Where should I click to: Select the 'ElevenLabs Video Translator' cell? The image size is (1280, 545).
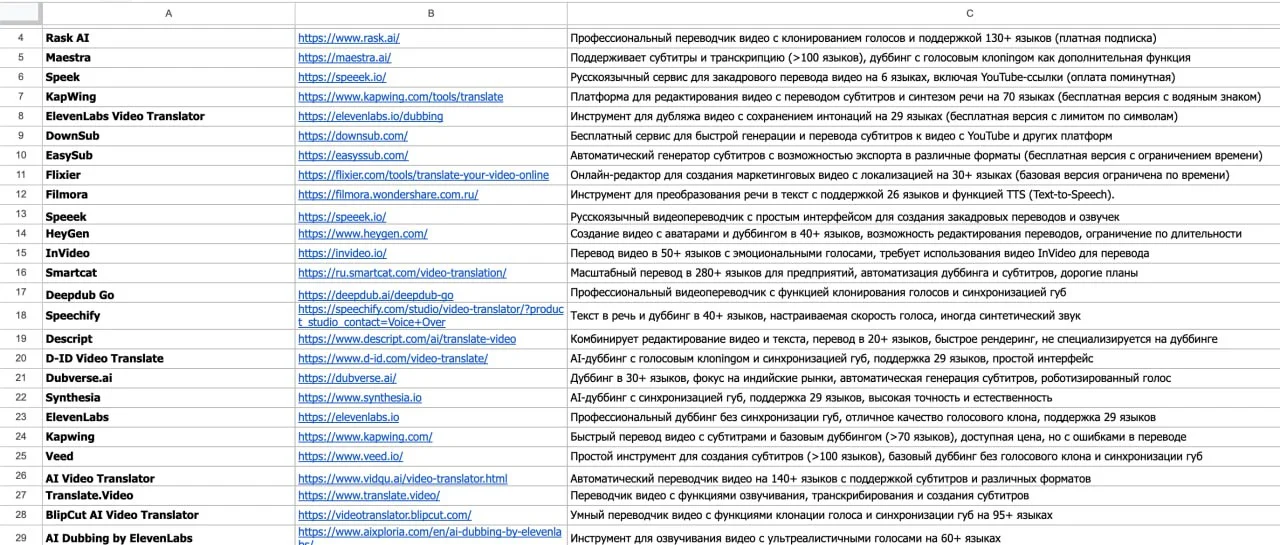coord(168,116)
